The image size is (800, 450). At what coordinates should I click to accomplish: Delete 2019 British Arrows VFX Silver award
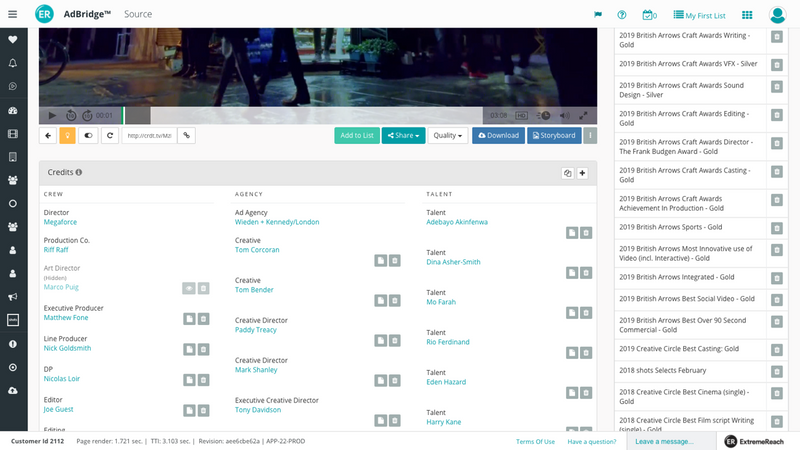pos(777,65)
